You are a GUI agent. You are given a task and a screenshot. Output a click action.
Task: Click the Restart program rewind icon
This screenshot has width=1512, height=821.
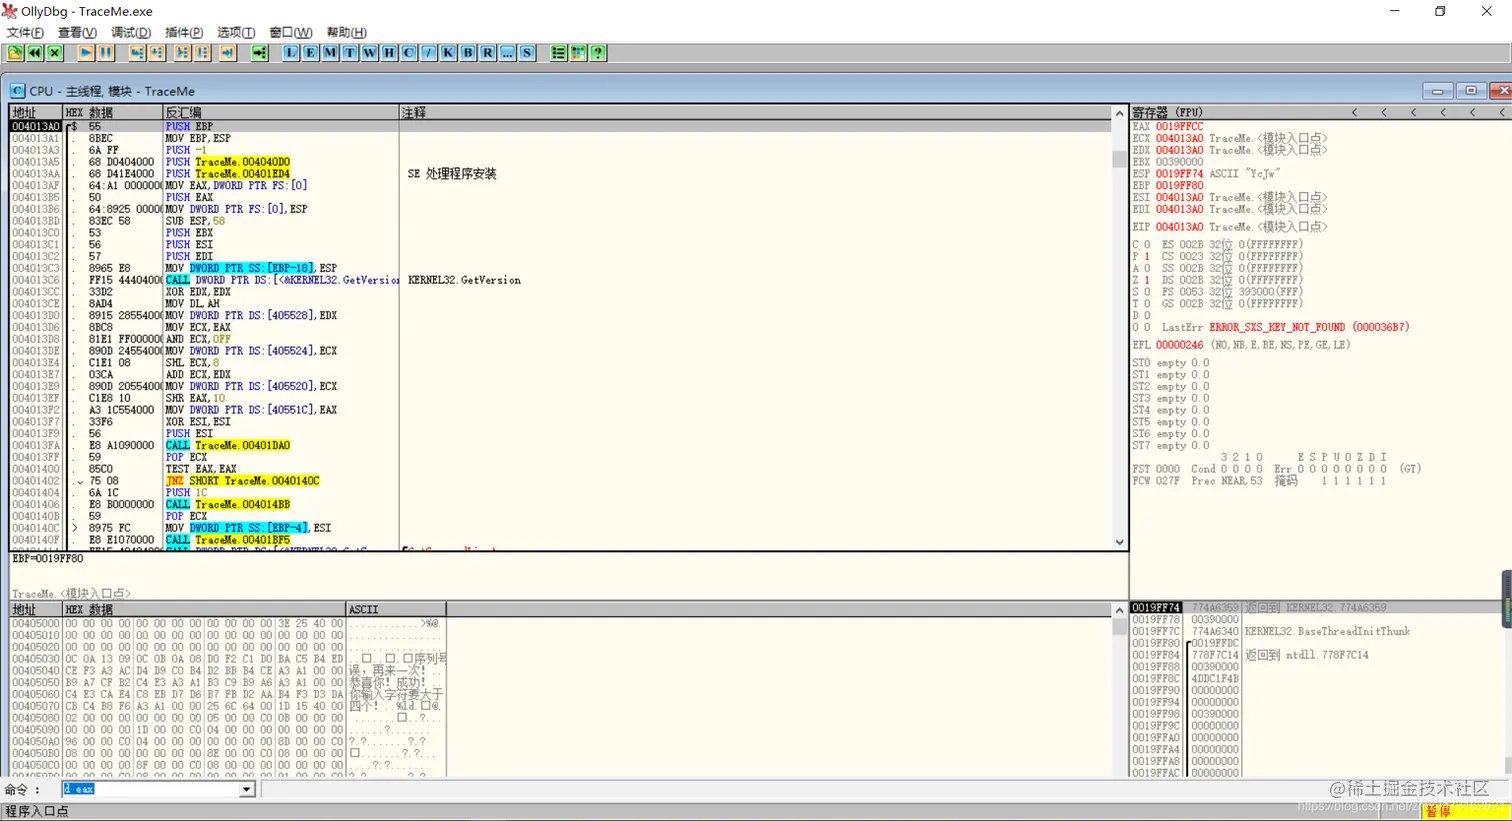(35, 53)
